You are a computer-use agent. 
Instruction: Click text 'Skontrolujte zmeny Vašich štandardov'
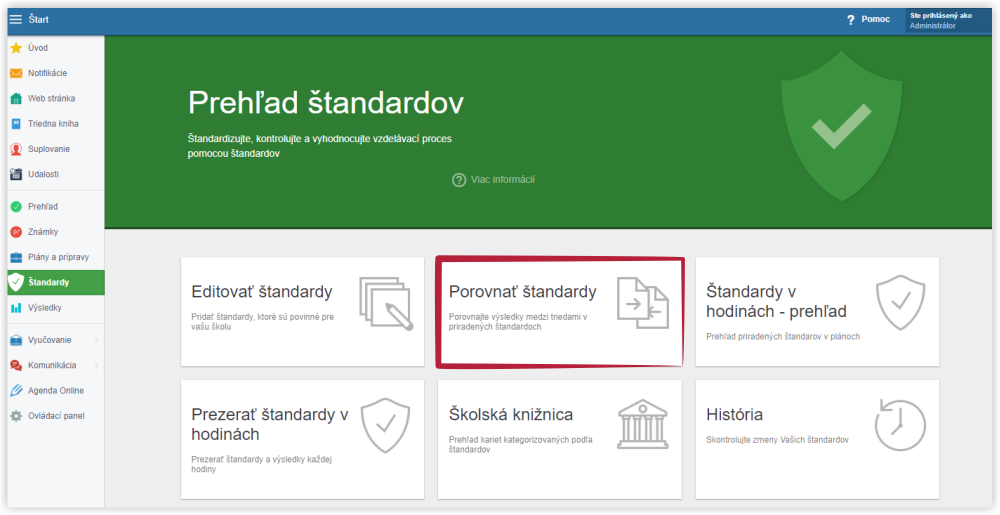coord(777,440)
